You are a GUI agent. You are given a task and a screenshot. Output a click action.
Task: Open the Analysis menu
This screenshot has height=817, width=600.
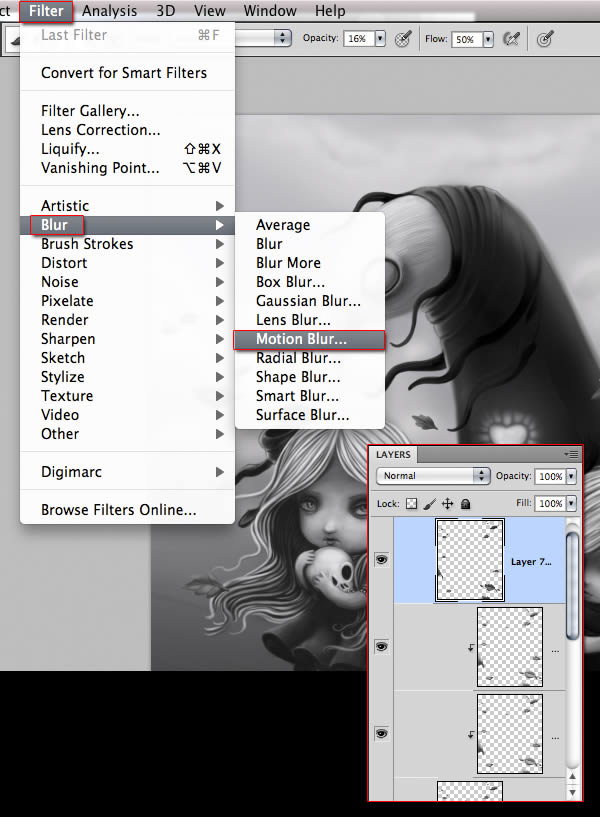(109, 11)
